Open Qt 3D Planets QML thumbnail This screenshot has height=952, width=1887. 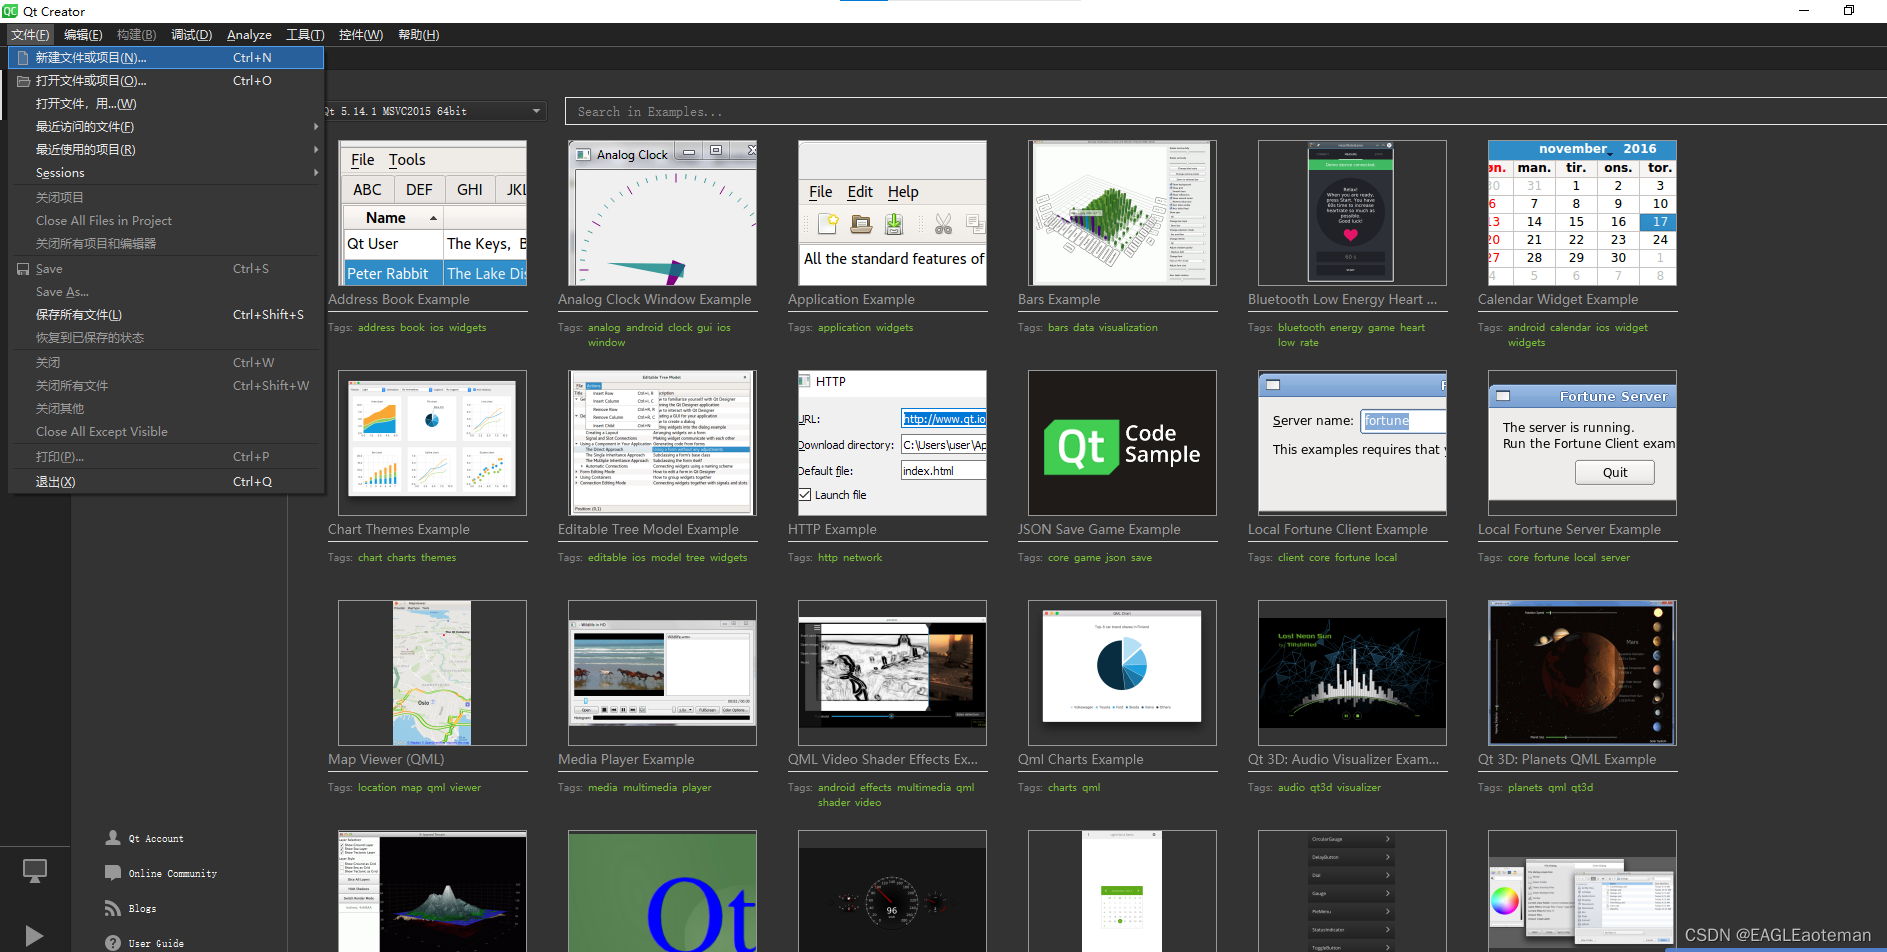coord(1582,673)
